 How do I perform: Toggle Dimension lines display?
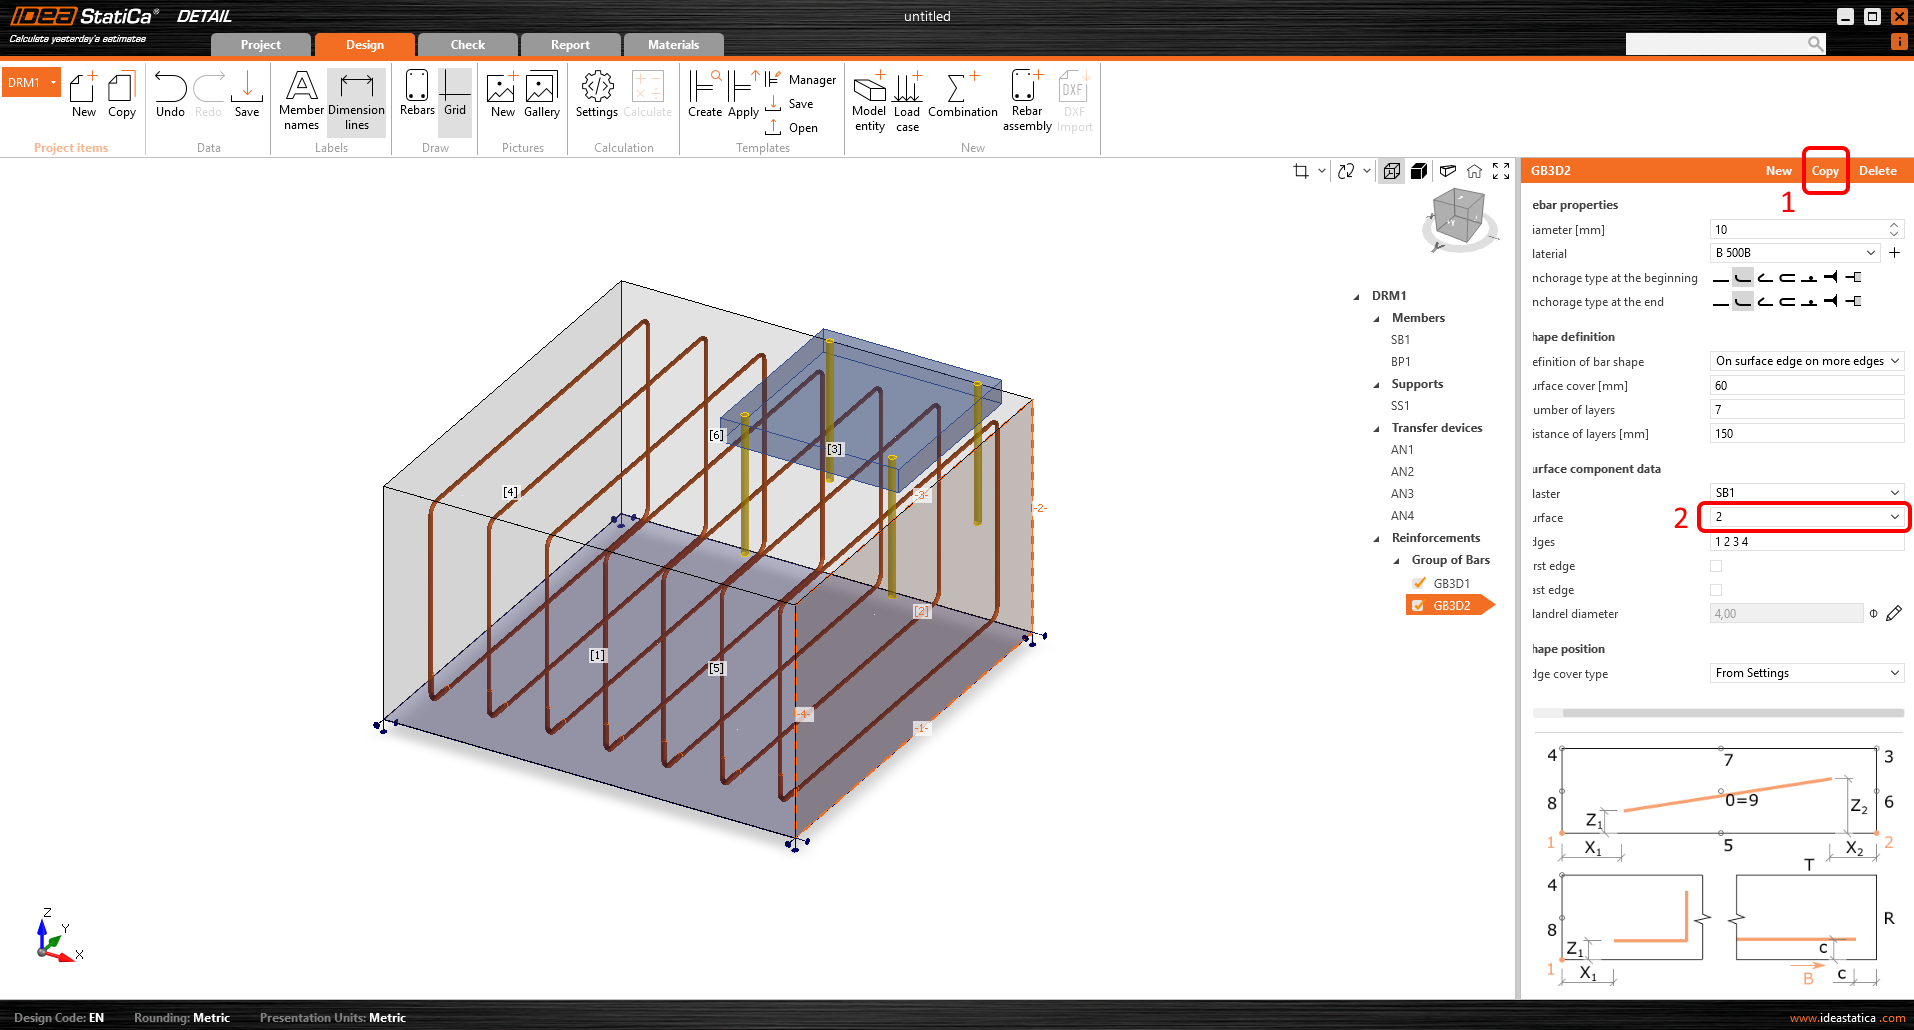tap(356, 100)
